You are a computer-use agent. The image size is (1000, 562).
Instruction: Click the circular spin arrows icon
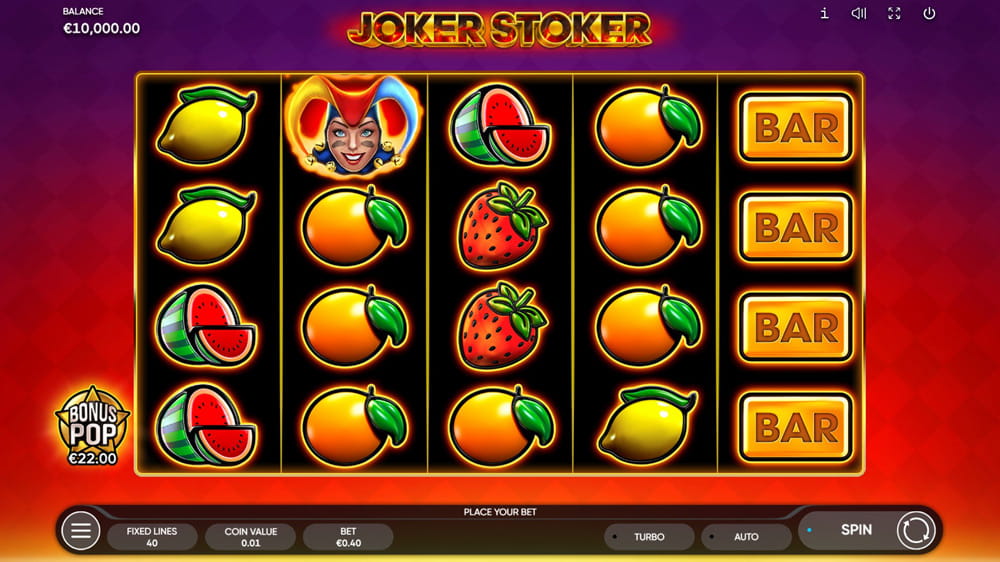[916, 530]
